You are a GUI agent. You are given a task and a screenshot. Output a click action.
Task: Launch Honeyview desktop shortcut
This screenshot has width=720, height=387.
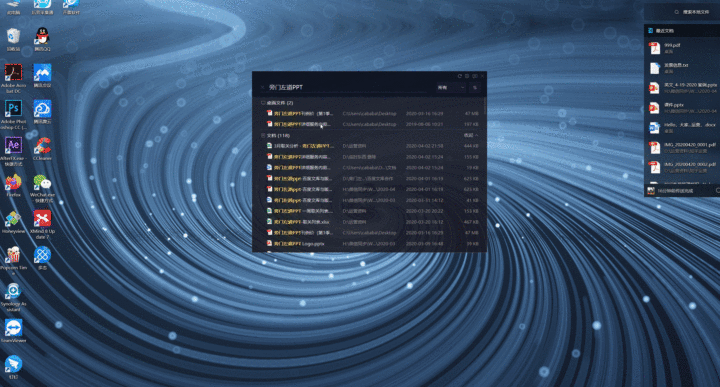coord(13,222)
